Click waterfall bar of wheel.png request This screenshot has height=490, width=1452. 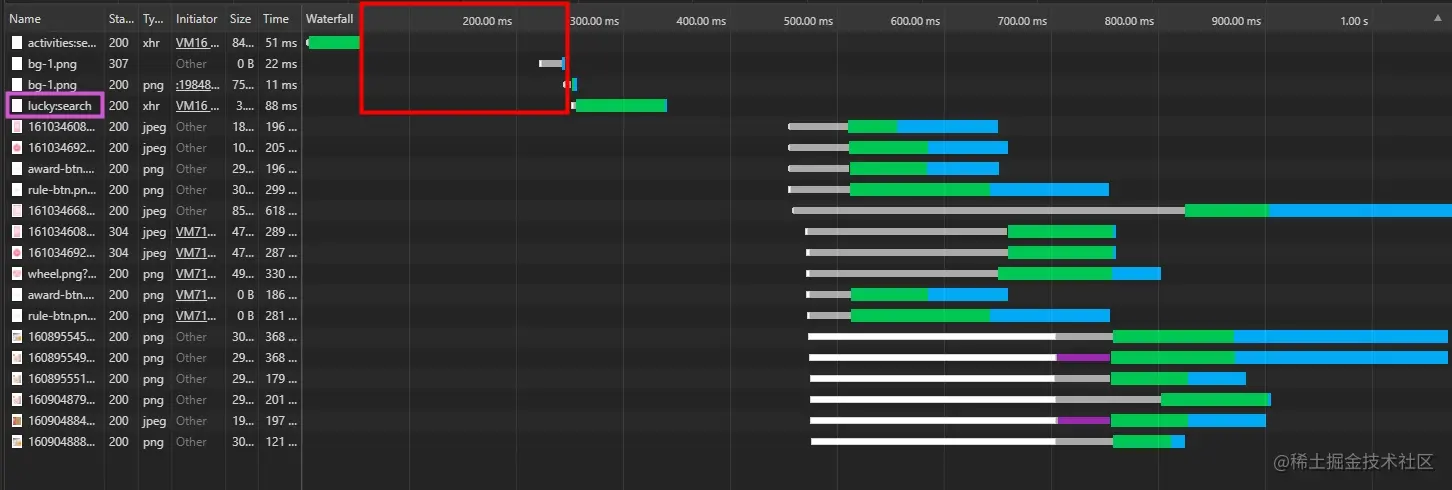tap(983, 274)
